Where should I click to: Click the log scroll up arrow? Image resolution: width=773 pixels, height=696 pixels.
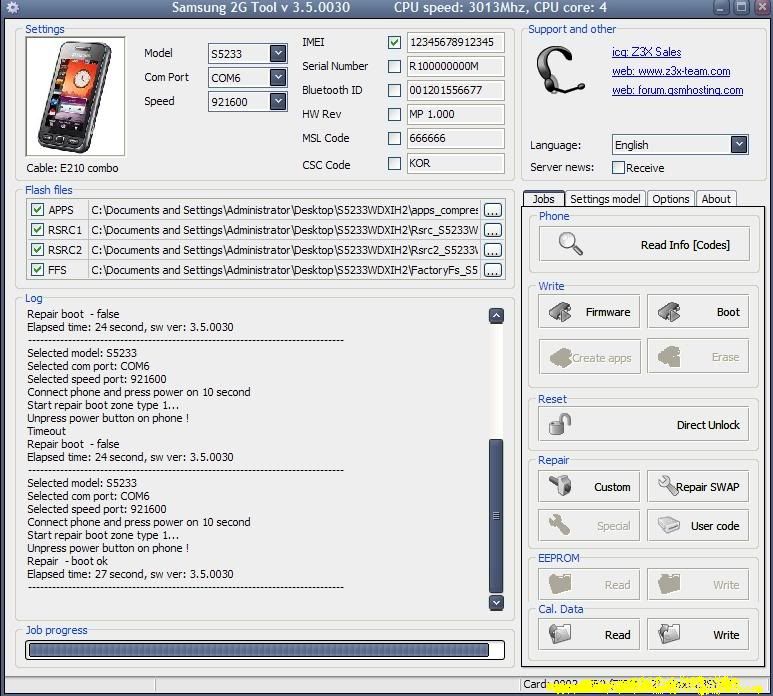496,315
